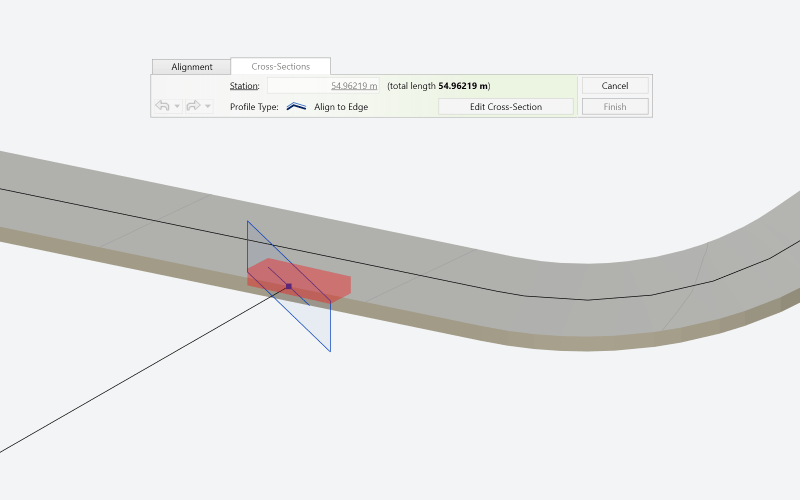Click the Station label
This screenshot has height=500, width=800.
[x=244, y=86]
